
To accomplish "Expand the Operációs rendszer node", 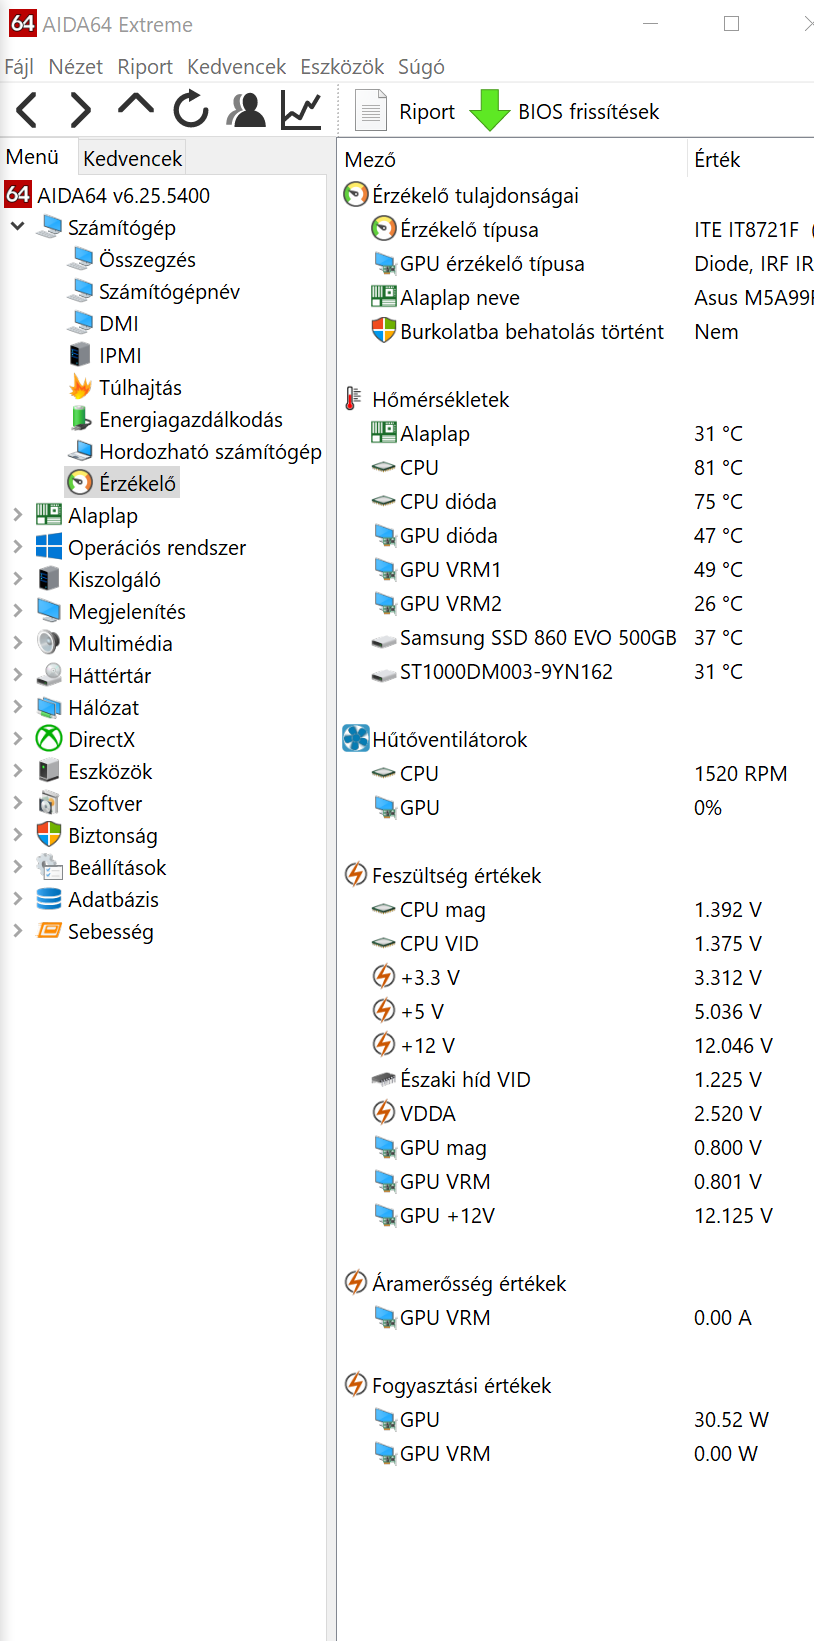I will [17, 547].
